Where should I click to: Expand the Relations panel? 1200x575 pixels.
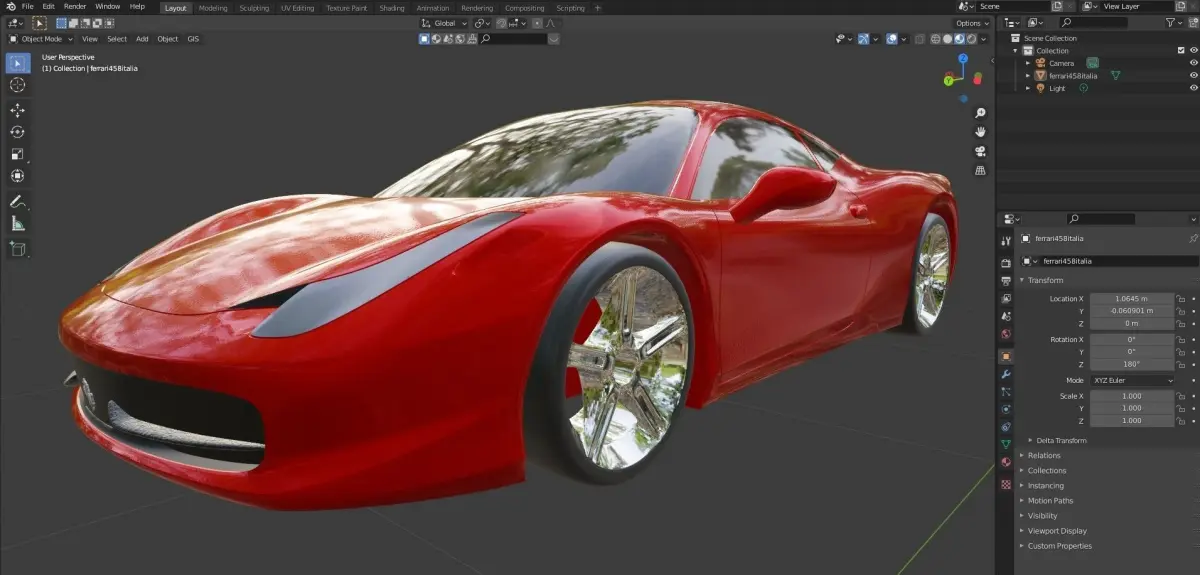coord(1043,455)
